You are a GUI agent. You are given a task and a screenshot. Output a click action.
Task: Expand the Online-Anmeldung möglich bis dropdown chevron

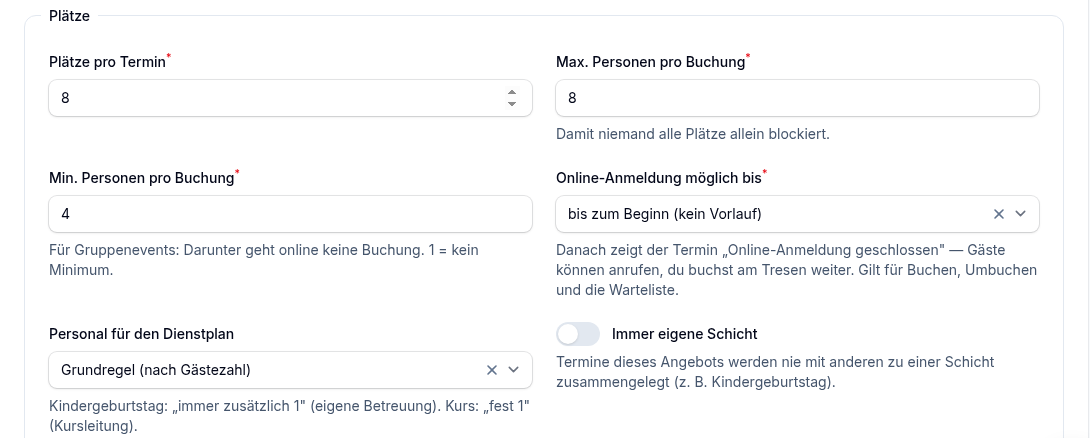pyautogui.click(x=1020, y=214)
